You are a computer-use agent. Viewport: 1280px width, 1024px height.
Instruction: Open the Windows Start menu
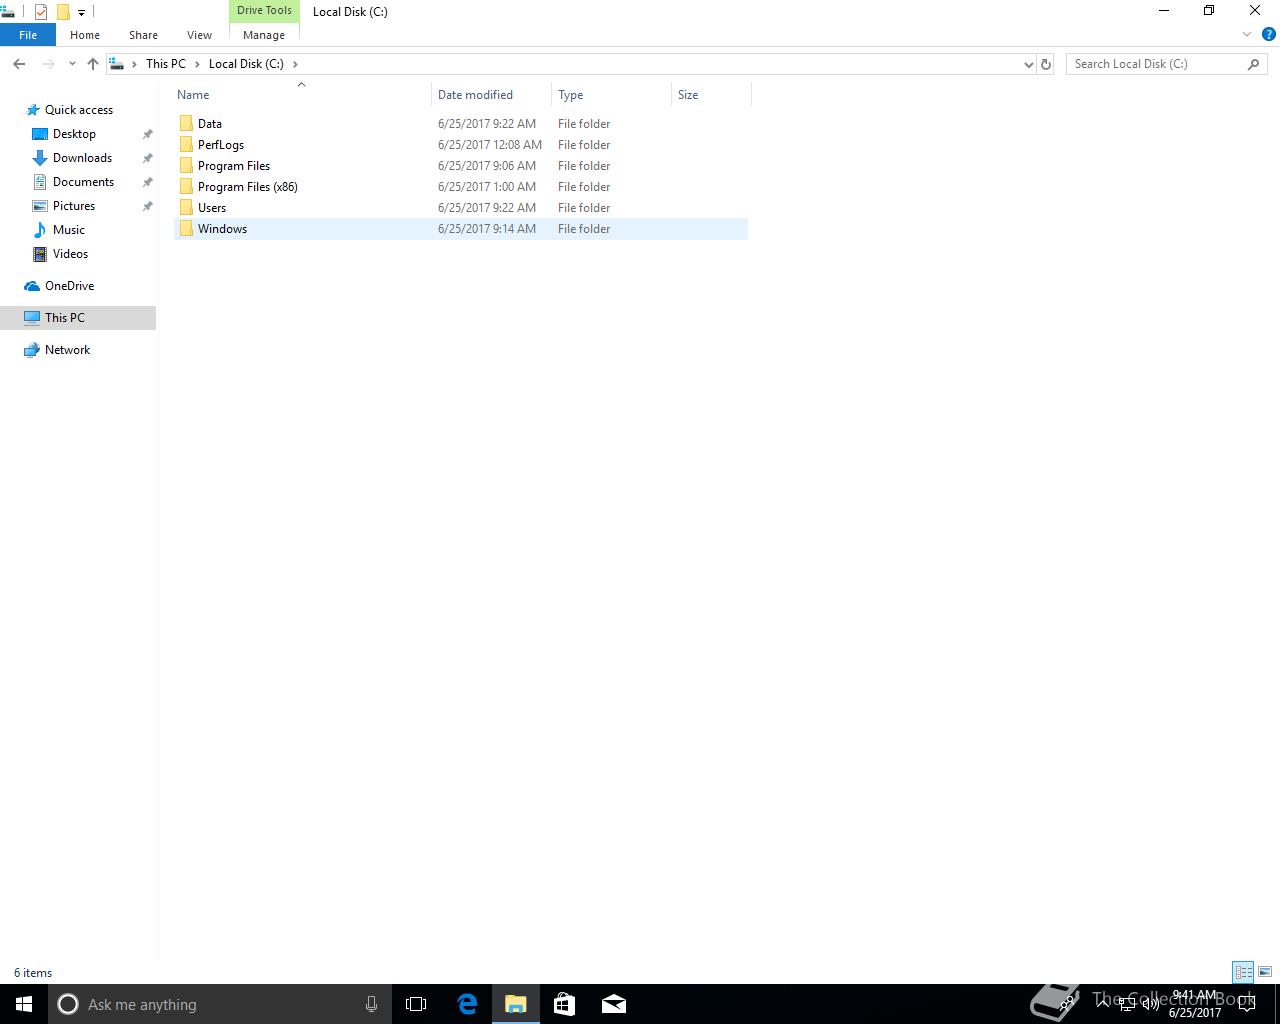[x=24, y=1004]
